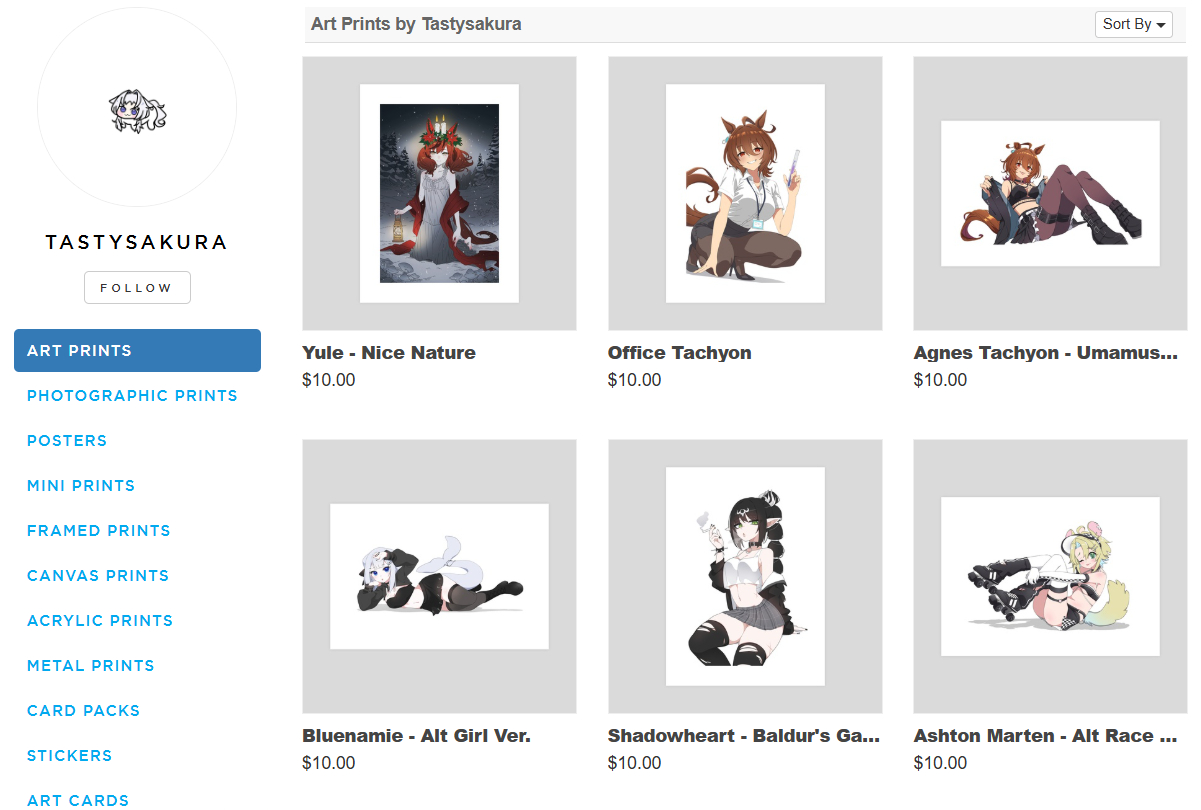Viewport: 1201px width, 810px height.
Task: Open the Mini Prints category
Action: 81,486
